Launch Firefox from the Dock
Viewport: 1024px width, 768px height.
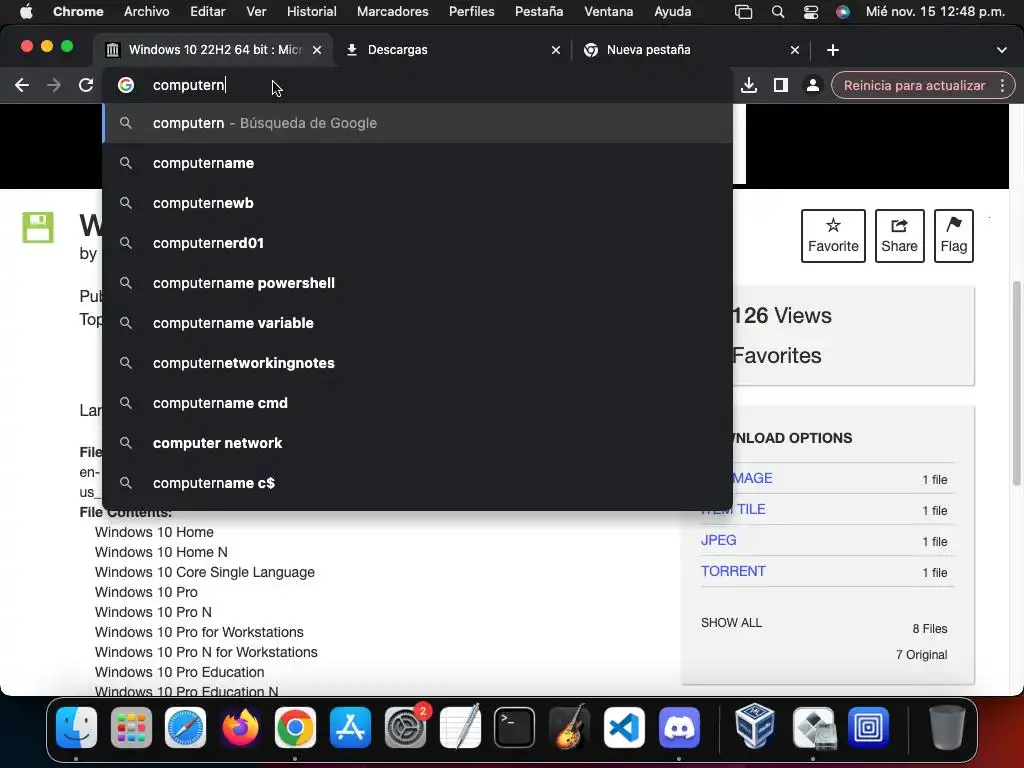click(240, 727)
